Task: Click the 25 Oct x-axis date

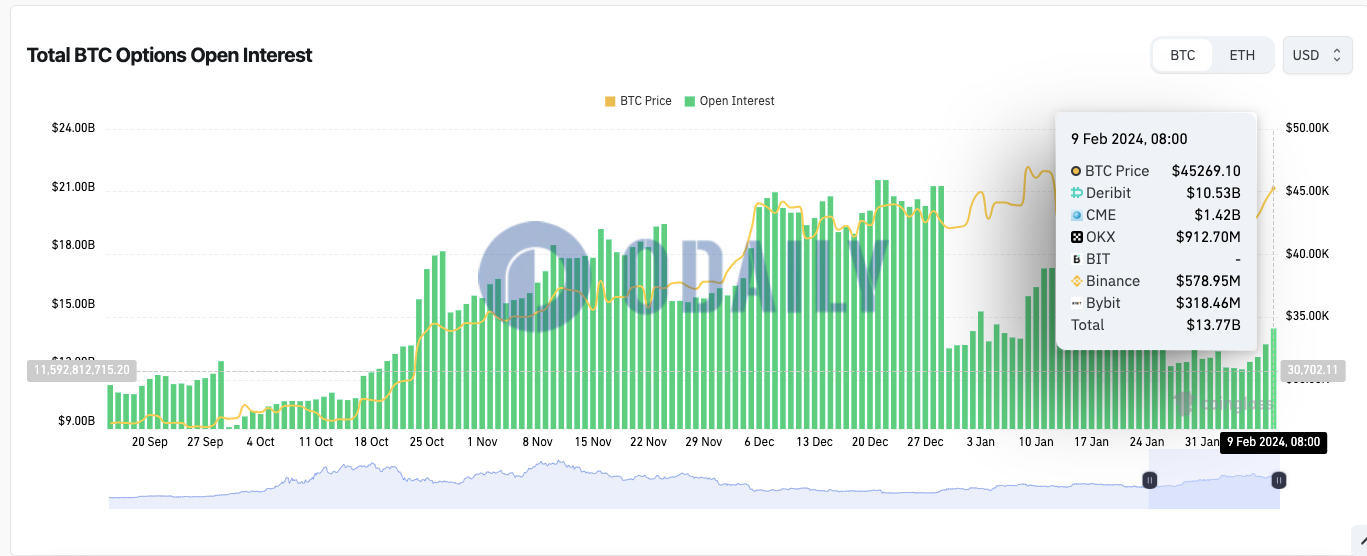Action: [427, 441]
